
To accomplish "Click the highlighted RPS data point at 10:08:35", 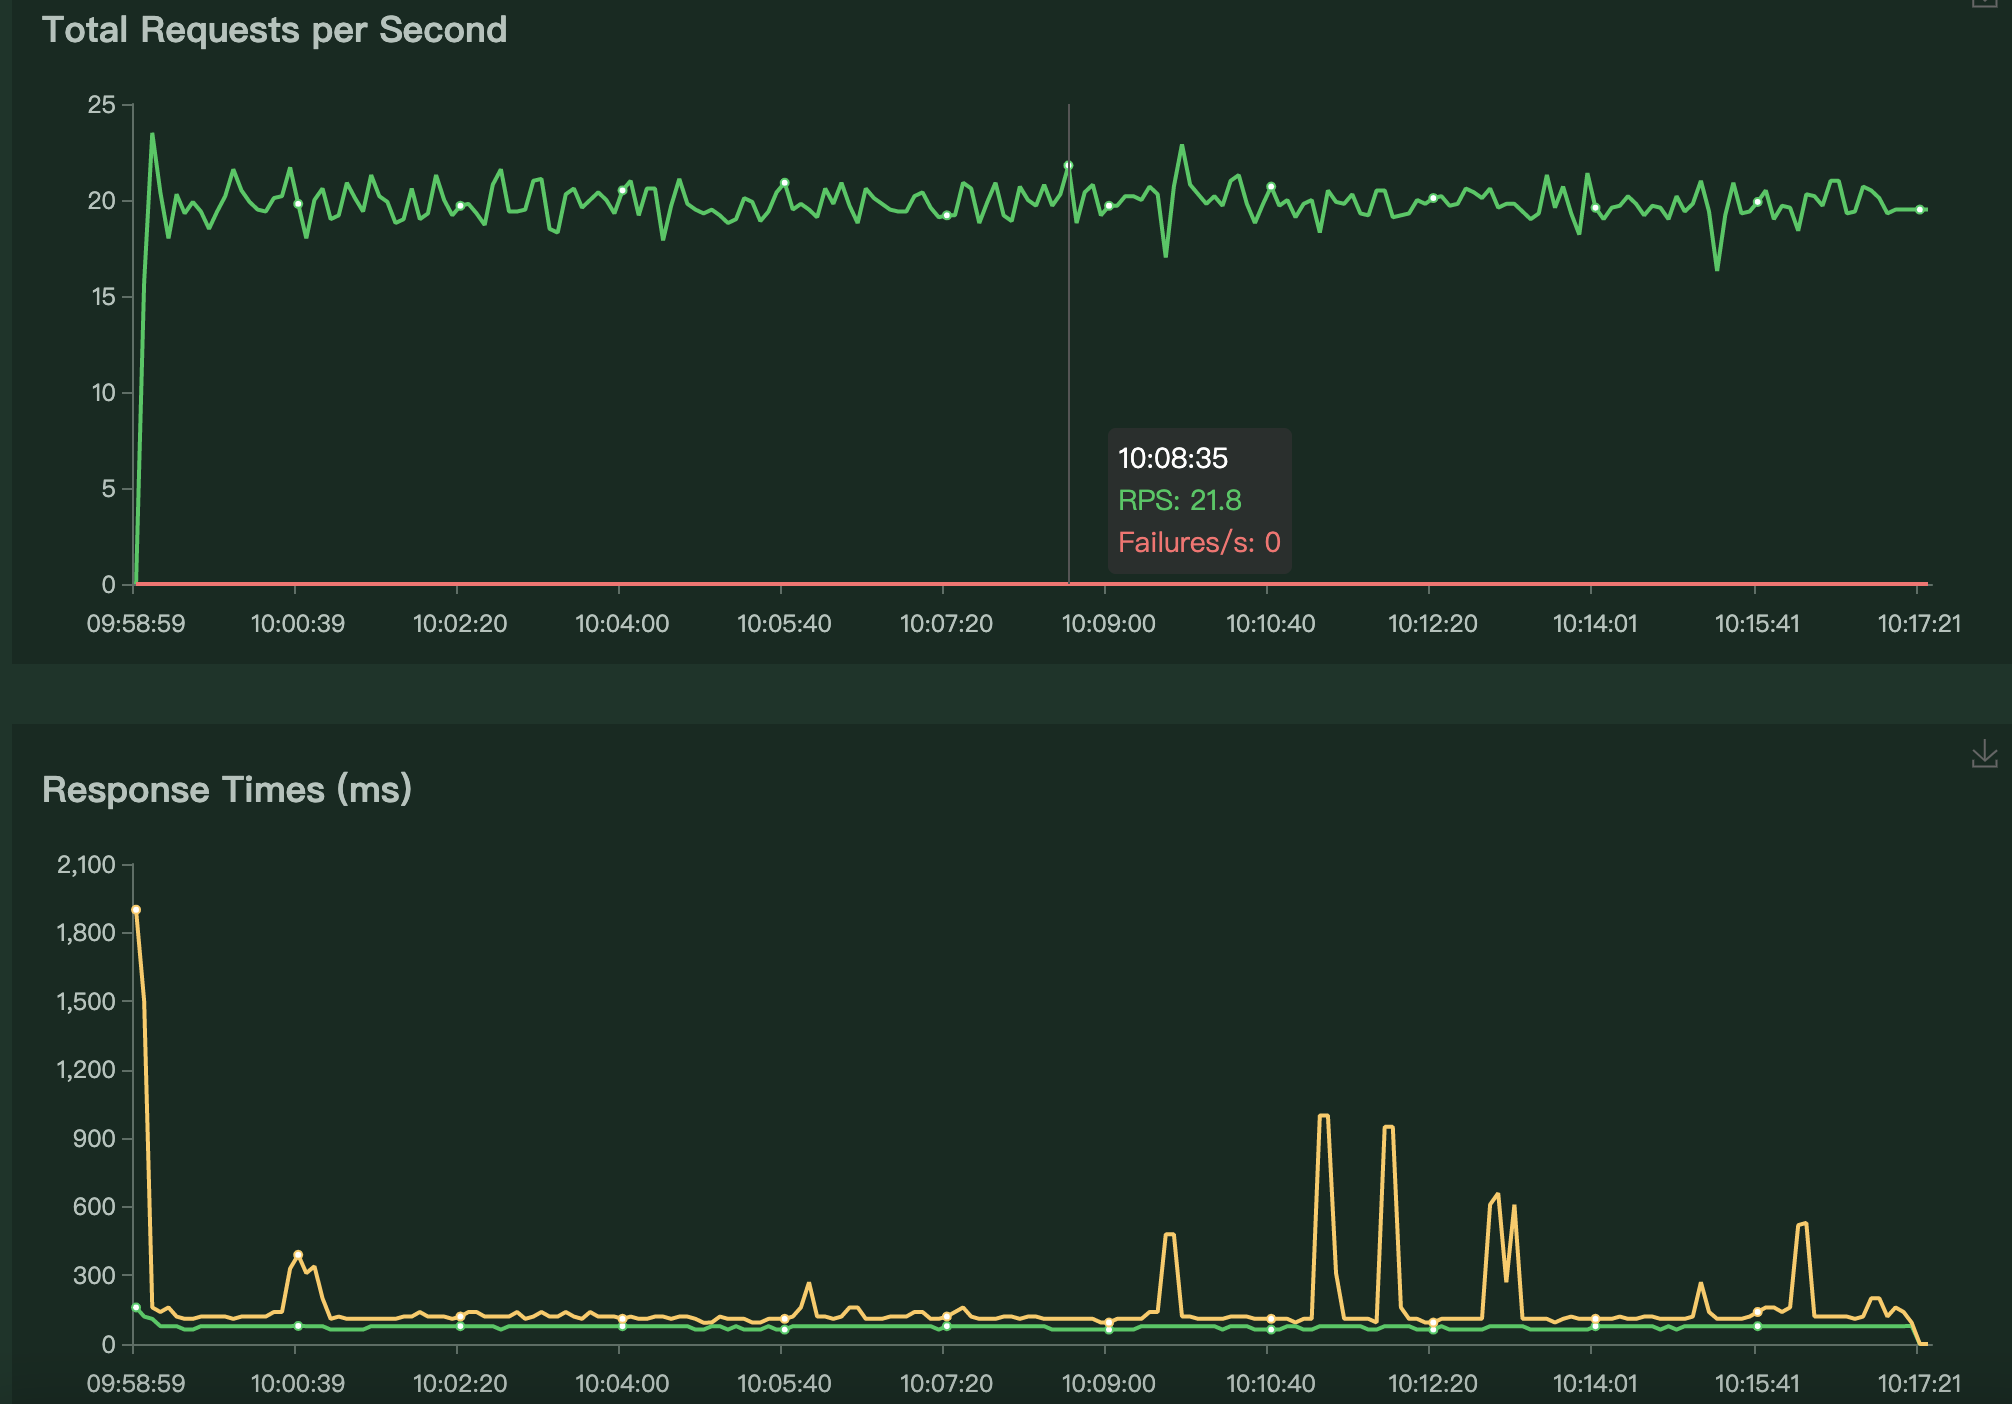I will click(x=1068, y=166).
